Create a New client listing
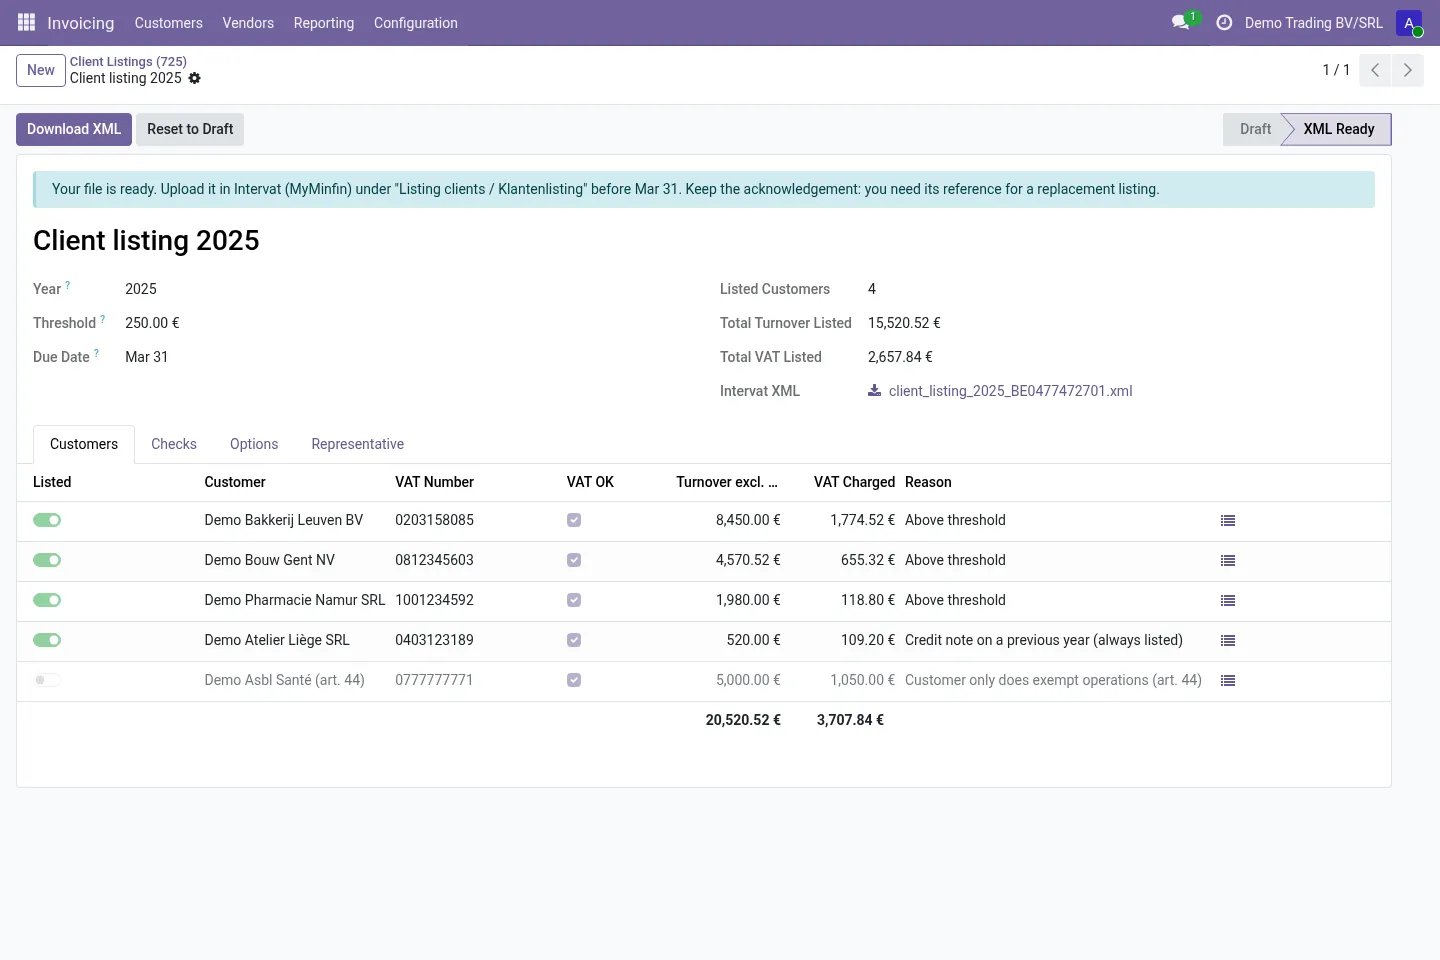This screenshot has height=960, width=1440. pyautogui.click(x=41, y=70)
